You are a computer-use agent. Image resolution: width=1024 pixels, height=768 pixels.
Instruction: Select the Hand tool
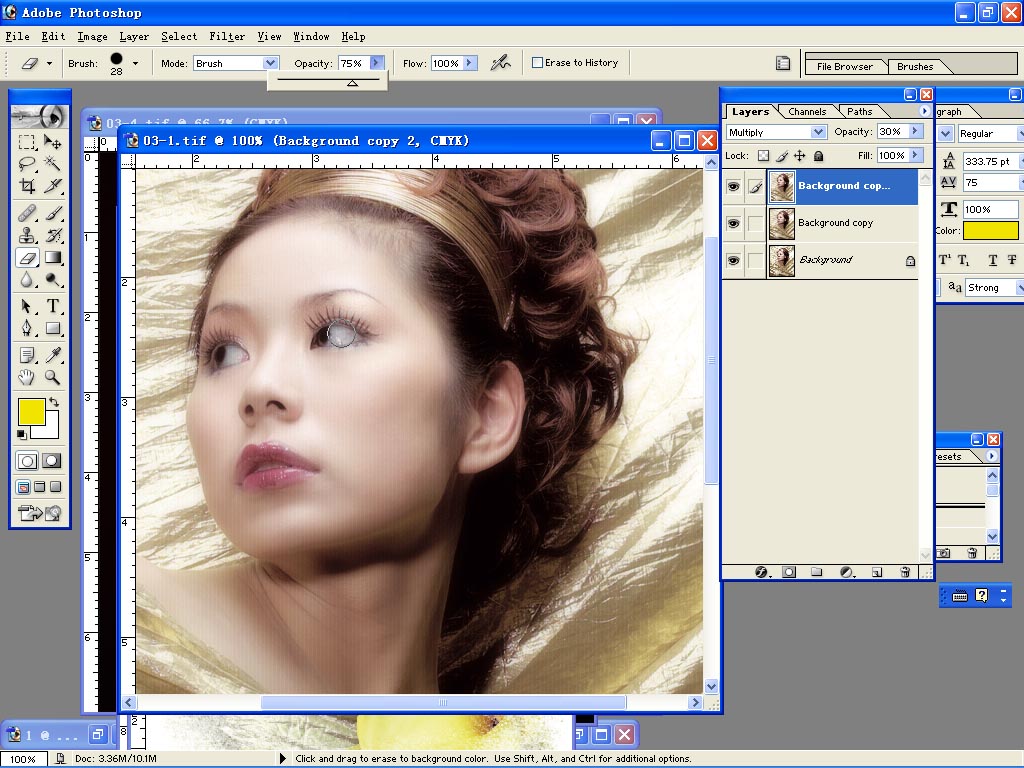coord(27,377)
